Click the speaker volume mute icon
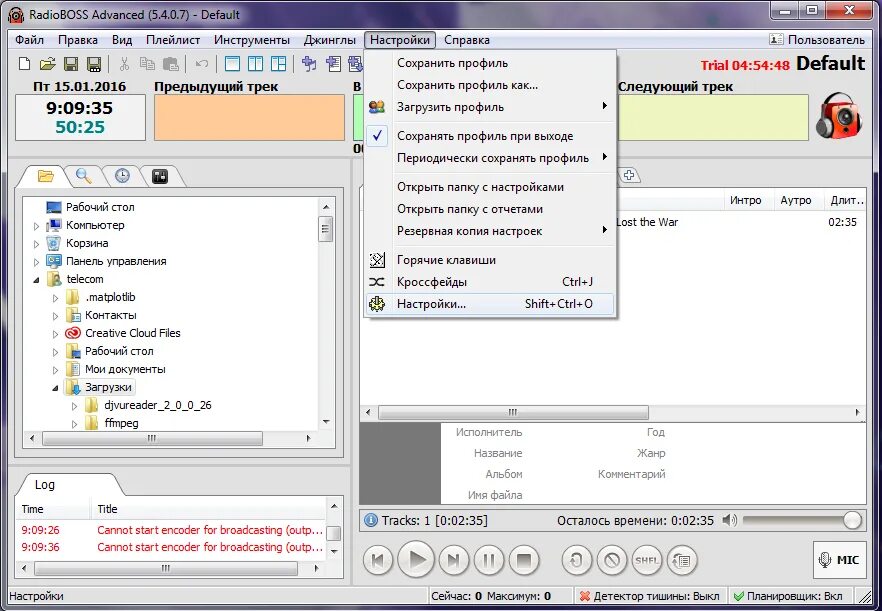 730,520
